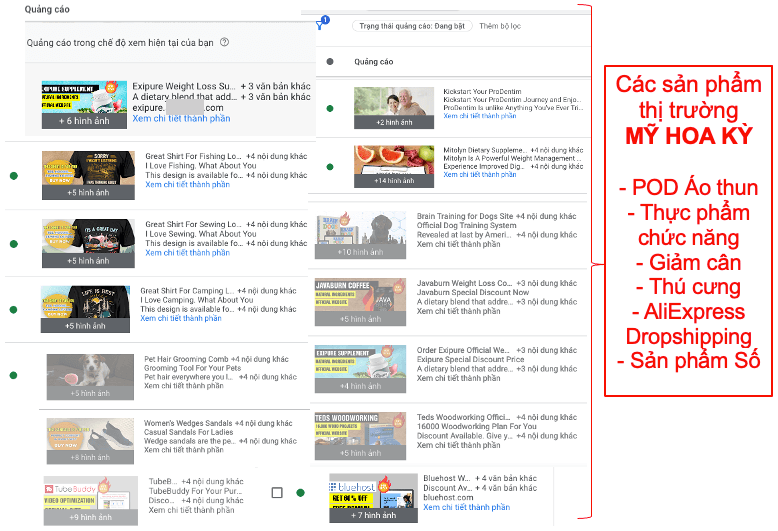This screenshot has height=531, width=778.
Task: Click headline 'Javaburn Weight Loss Co...'
Action: pos(464,283)
